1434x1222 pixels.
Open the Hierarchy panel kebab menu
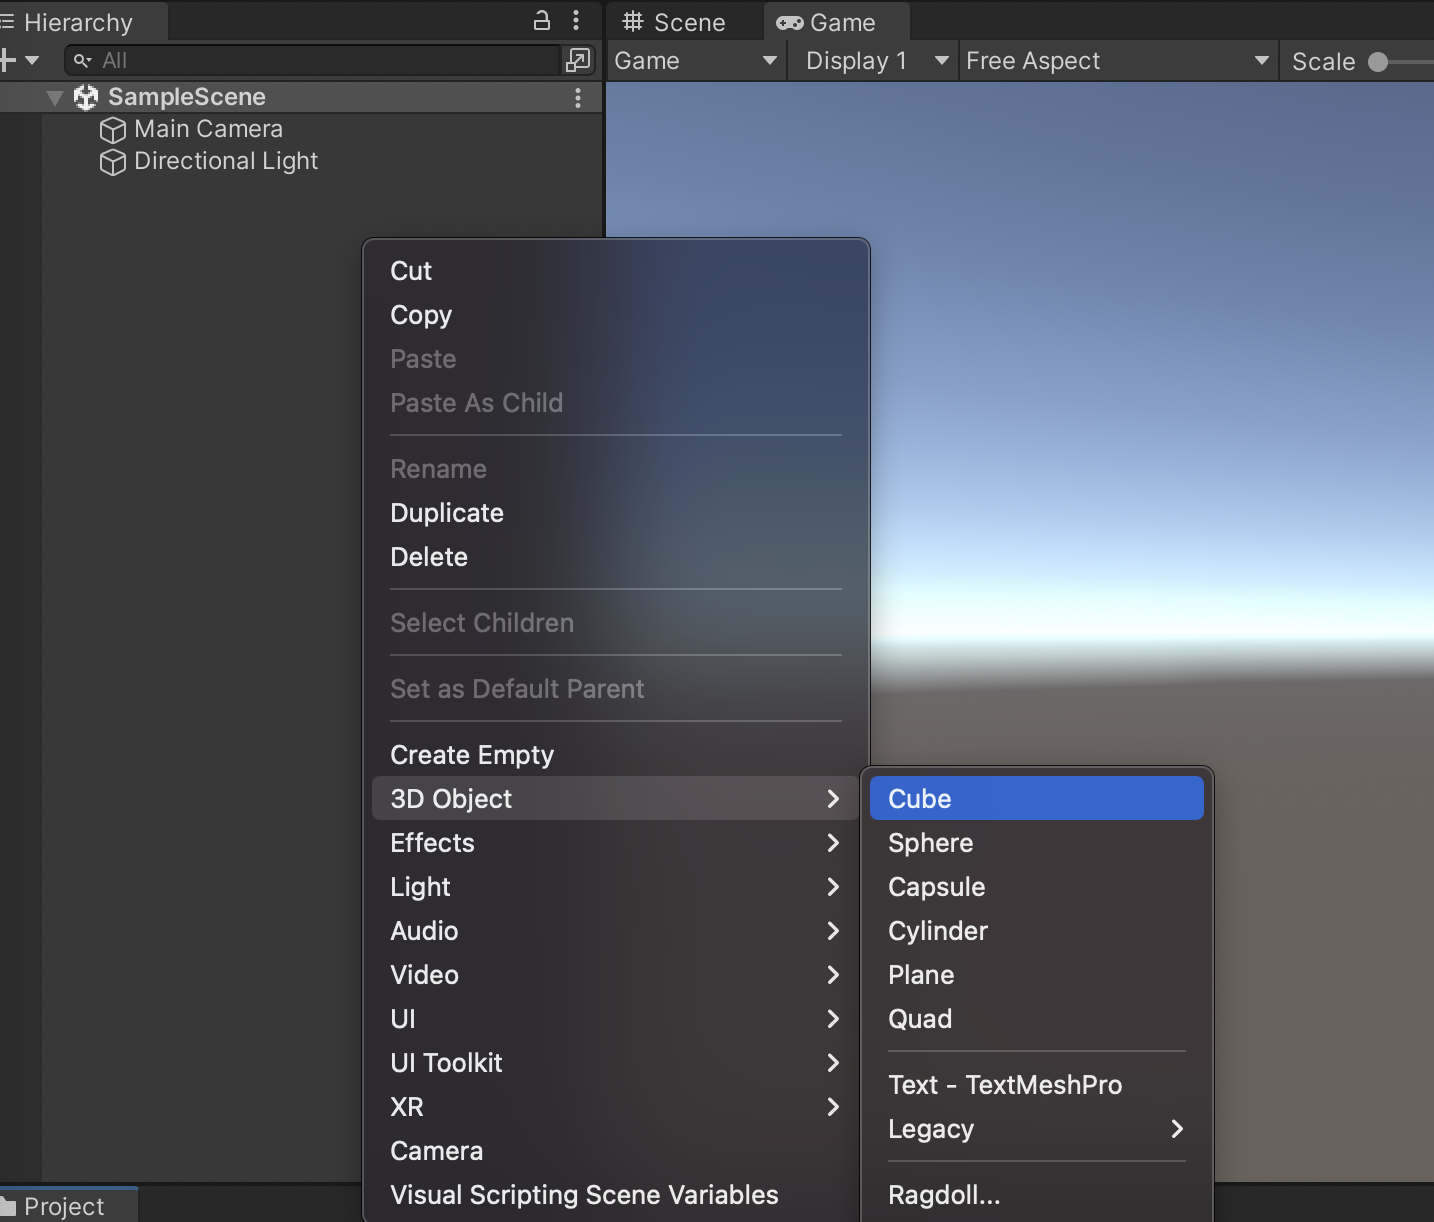tap(577, 20)
